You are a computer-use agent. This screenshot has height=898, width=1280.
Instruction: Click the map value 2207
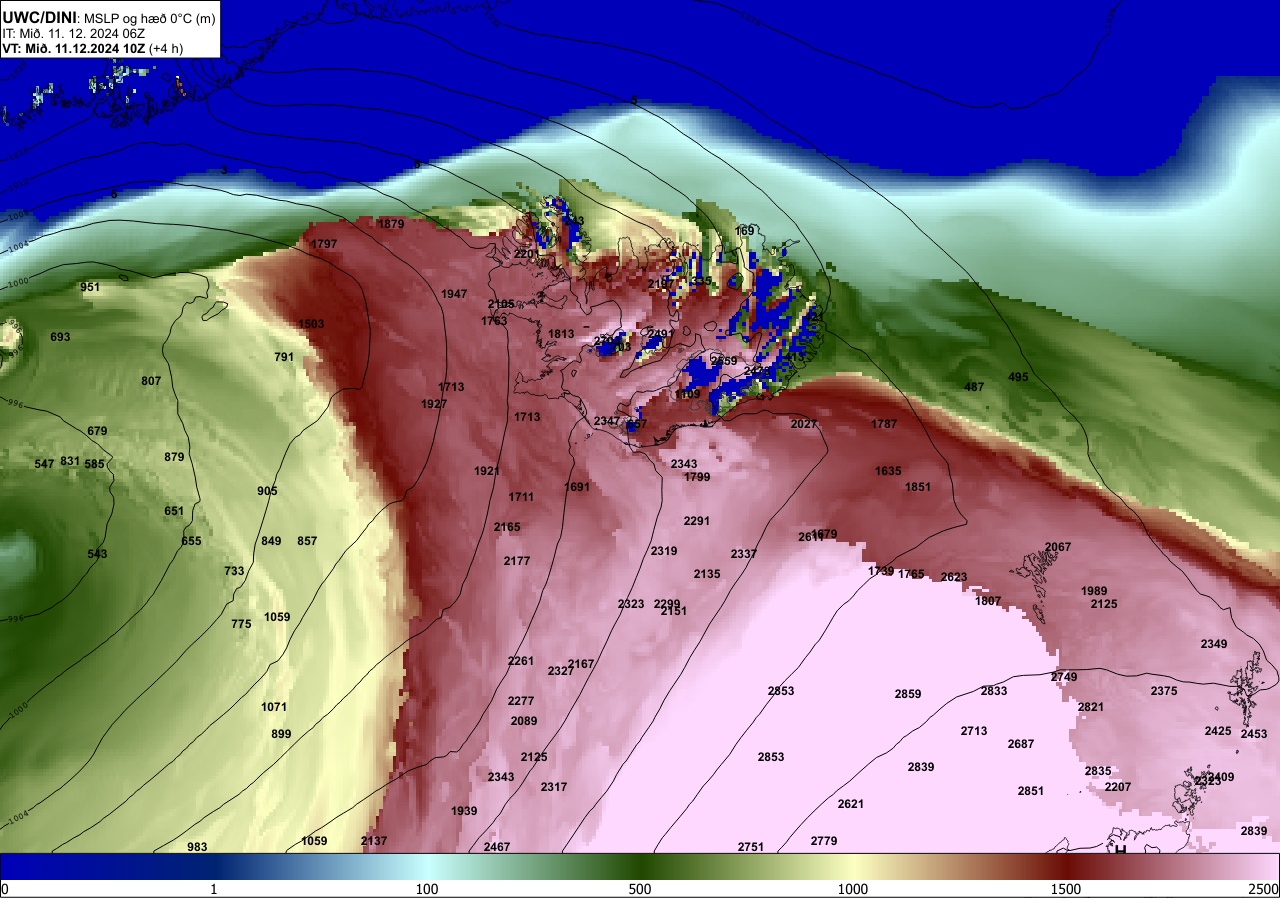pyautogui.click(x=1118, y=787)
